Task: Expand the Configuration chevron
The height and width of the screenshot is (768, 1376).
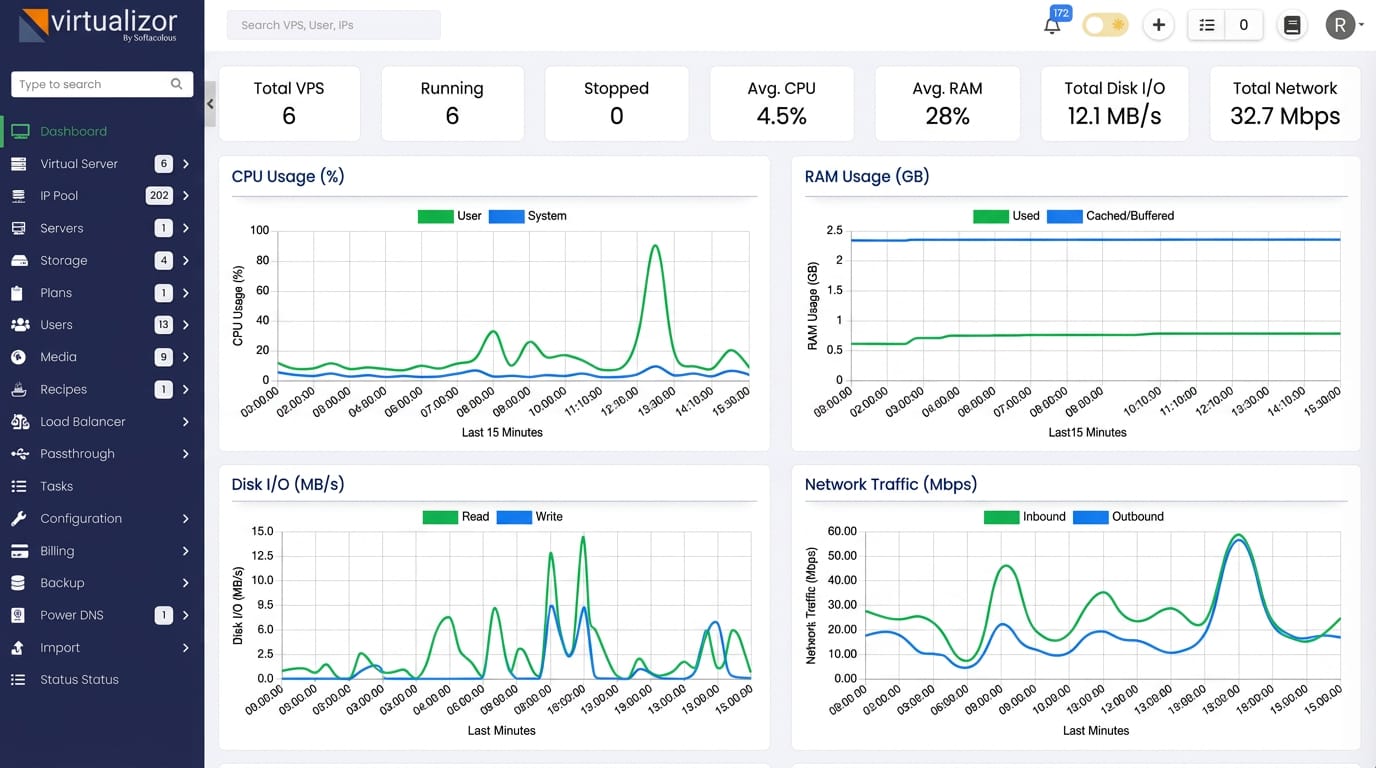Action: point(186,518)
